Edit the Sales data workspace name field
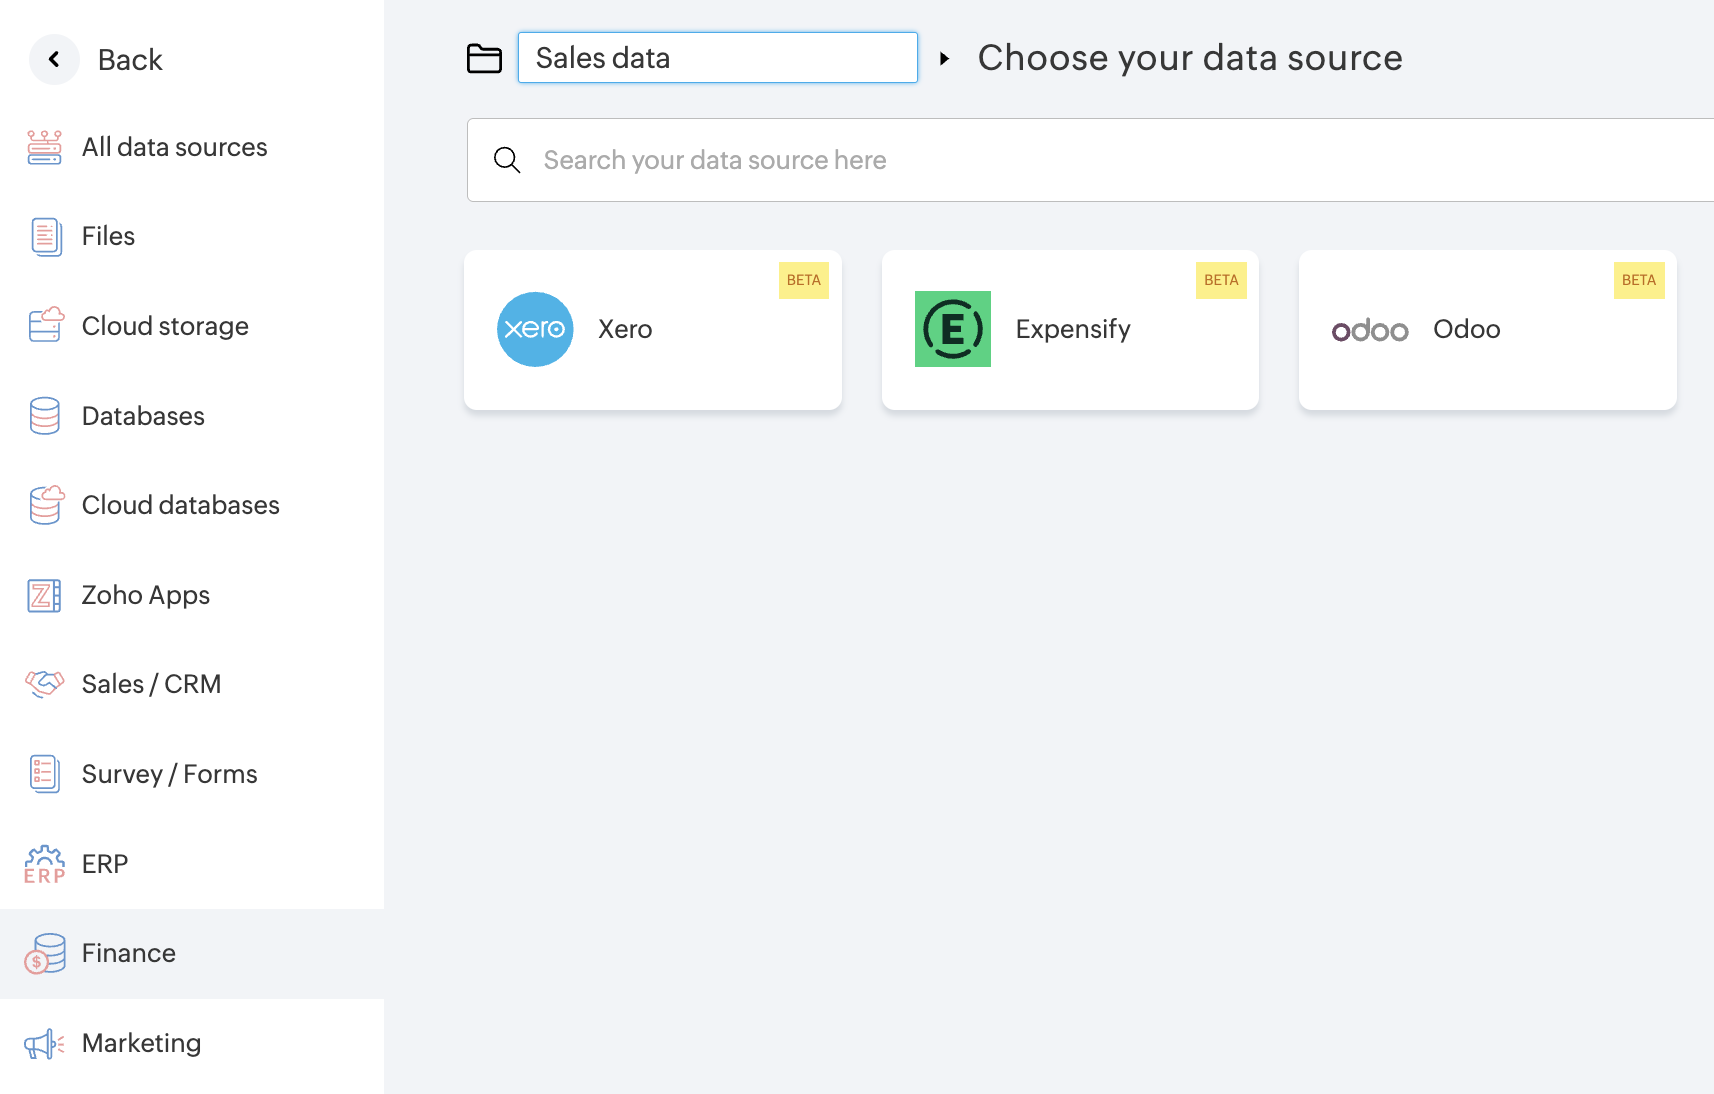 coord(717,58)
